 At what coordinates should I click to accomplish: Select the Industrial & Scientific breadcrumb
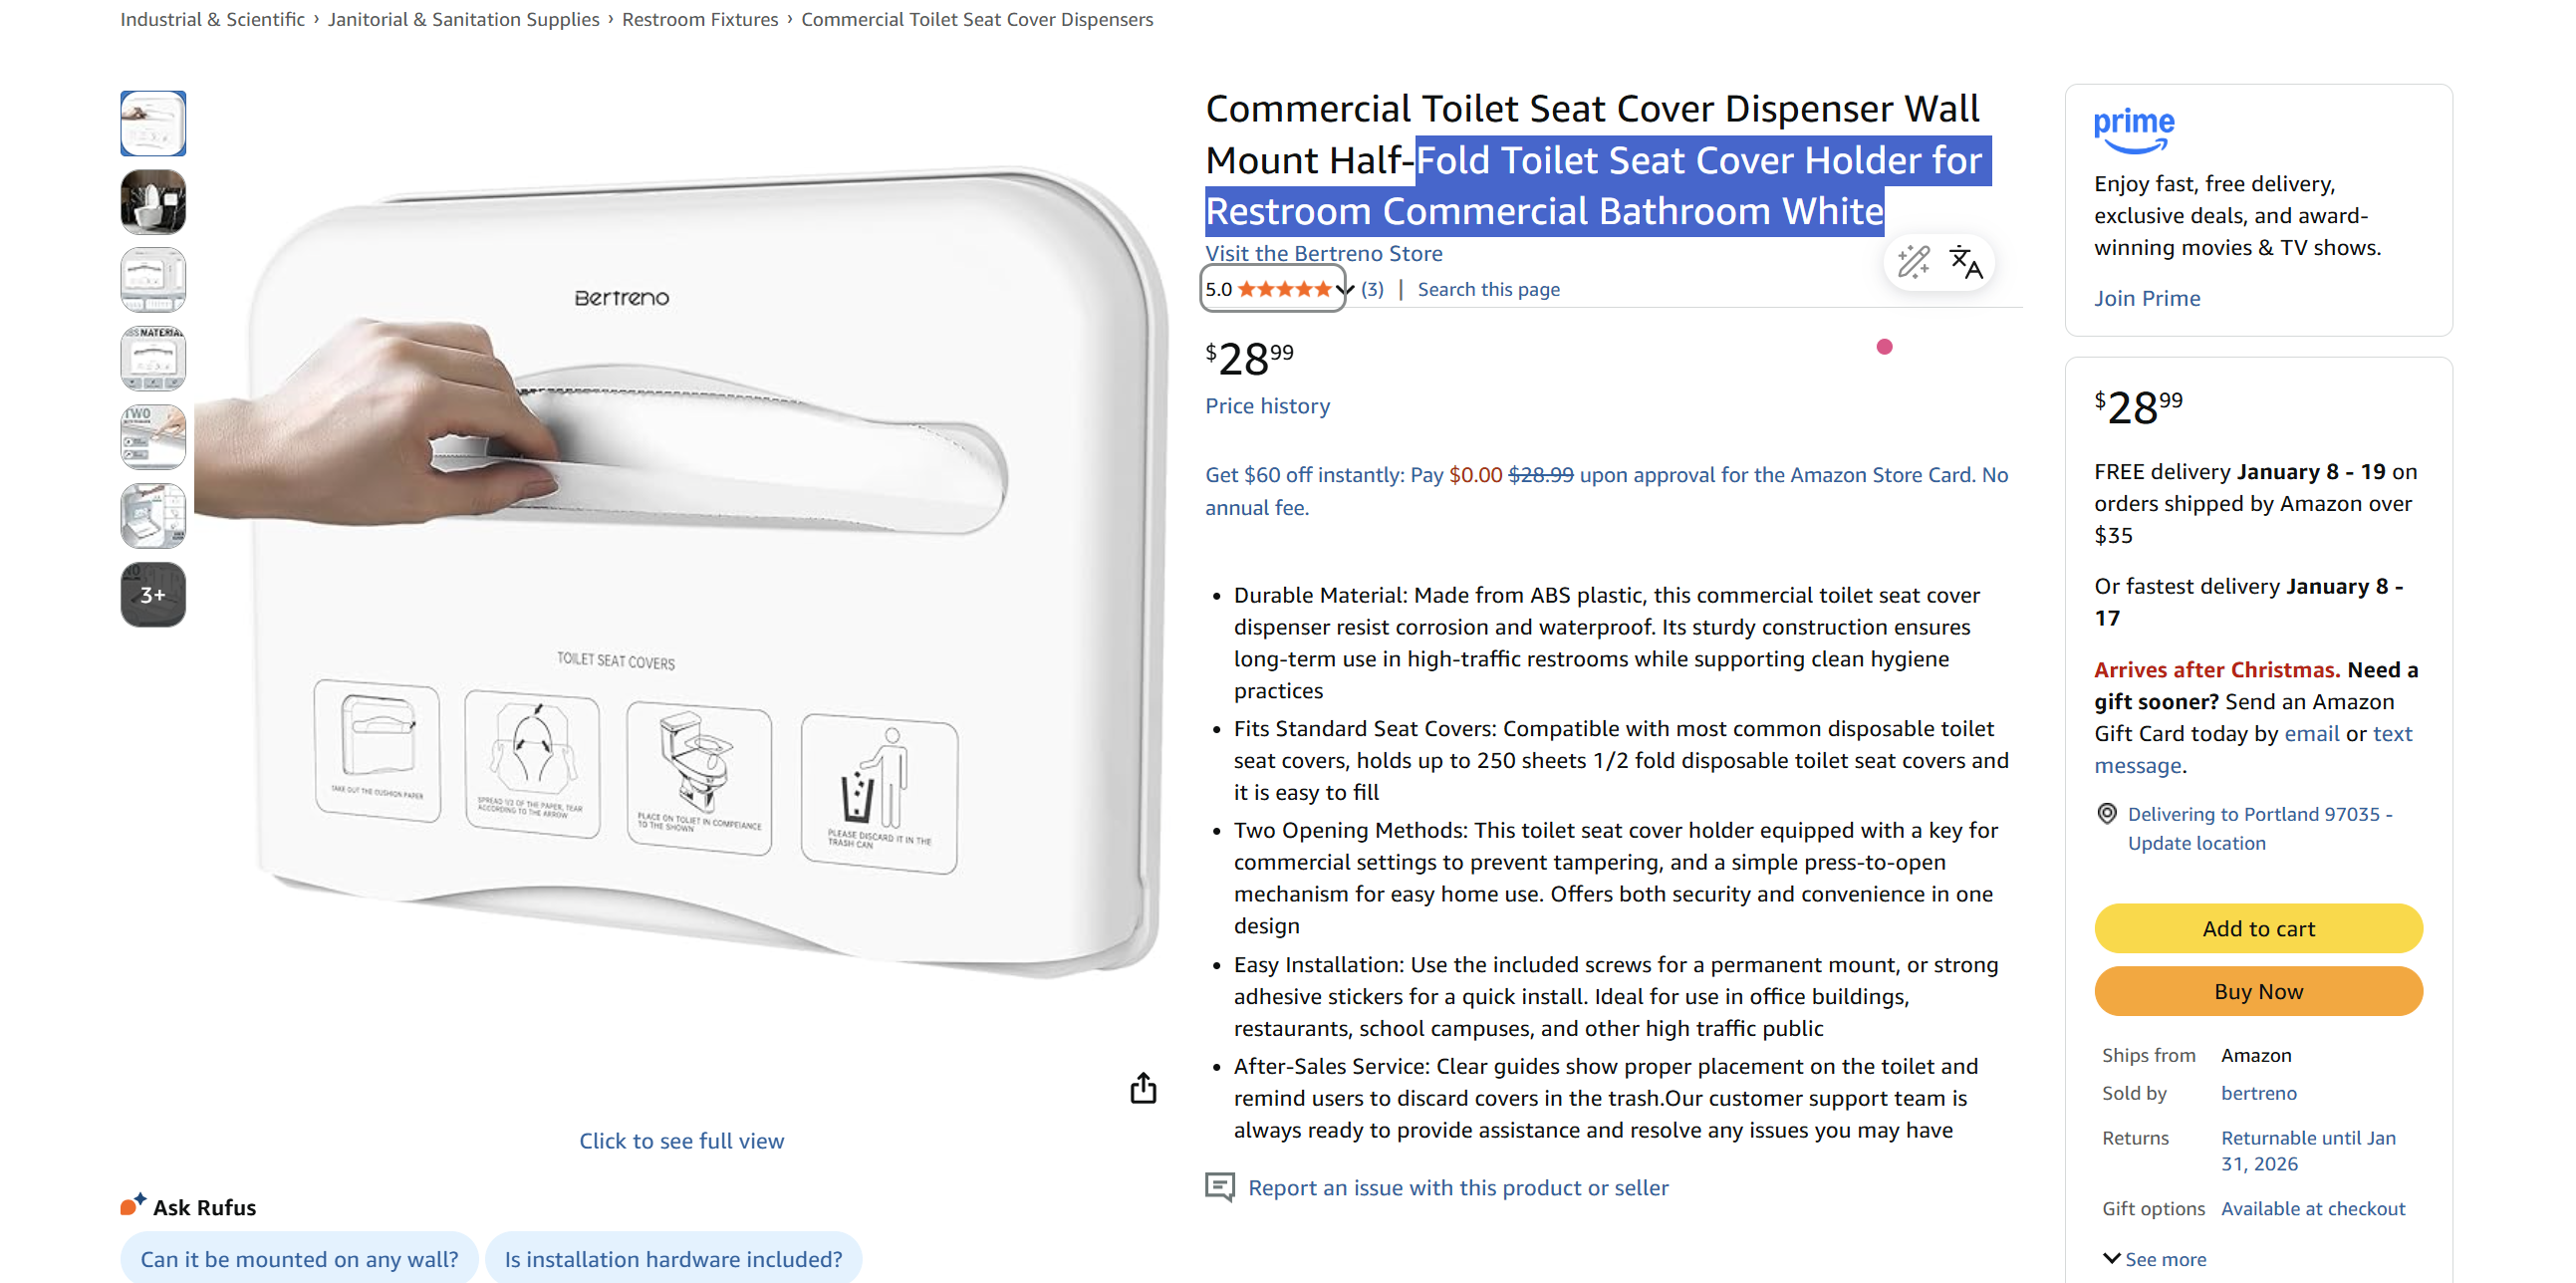(211, 19)
